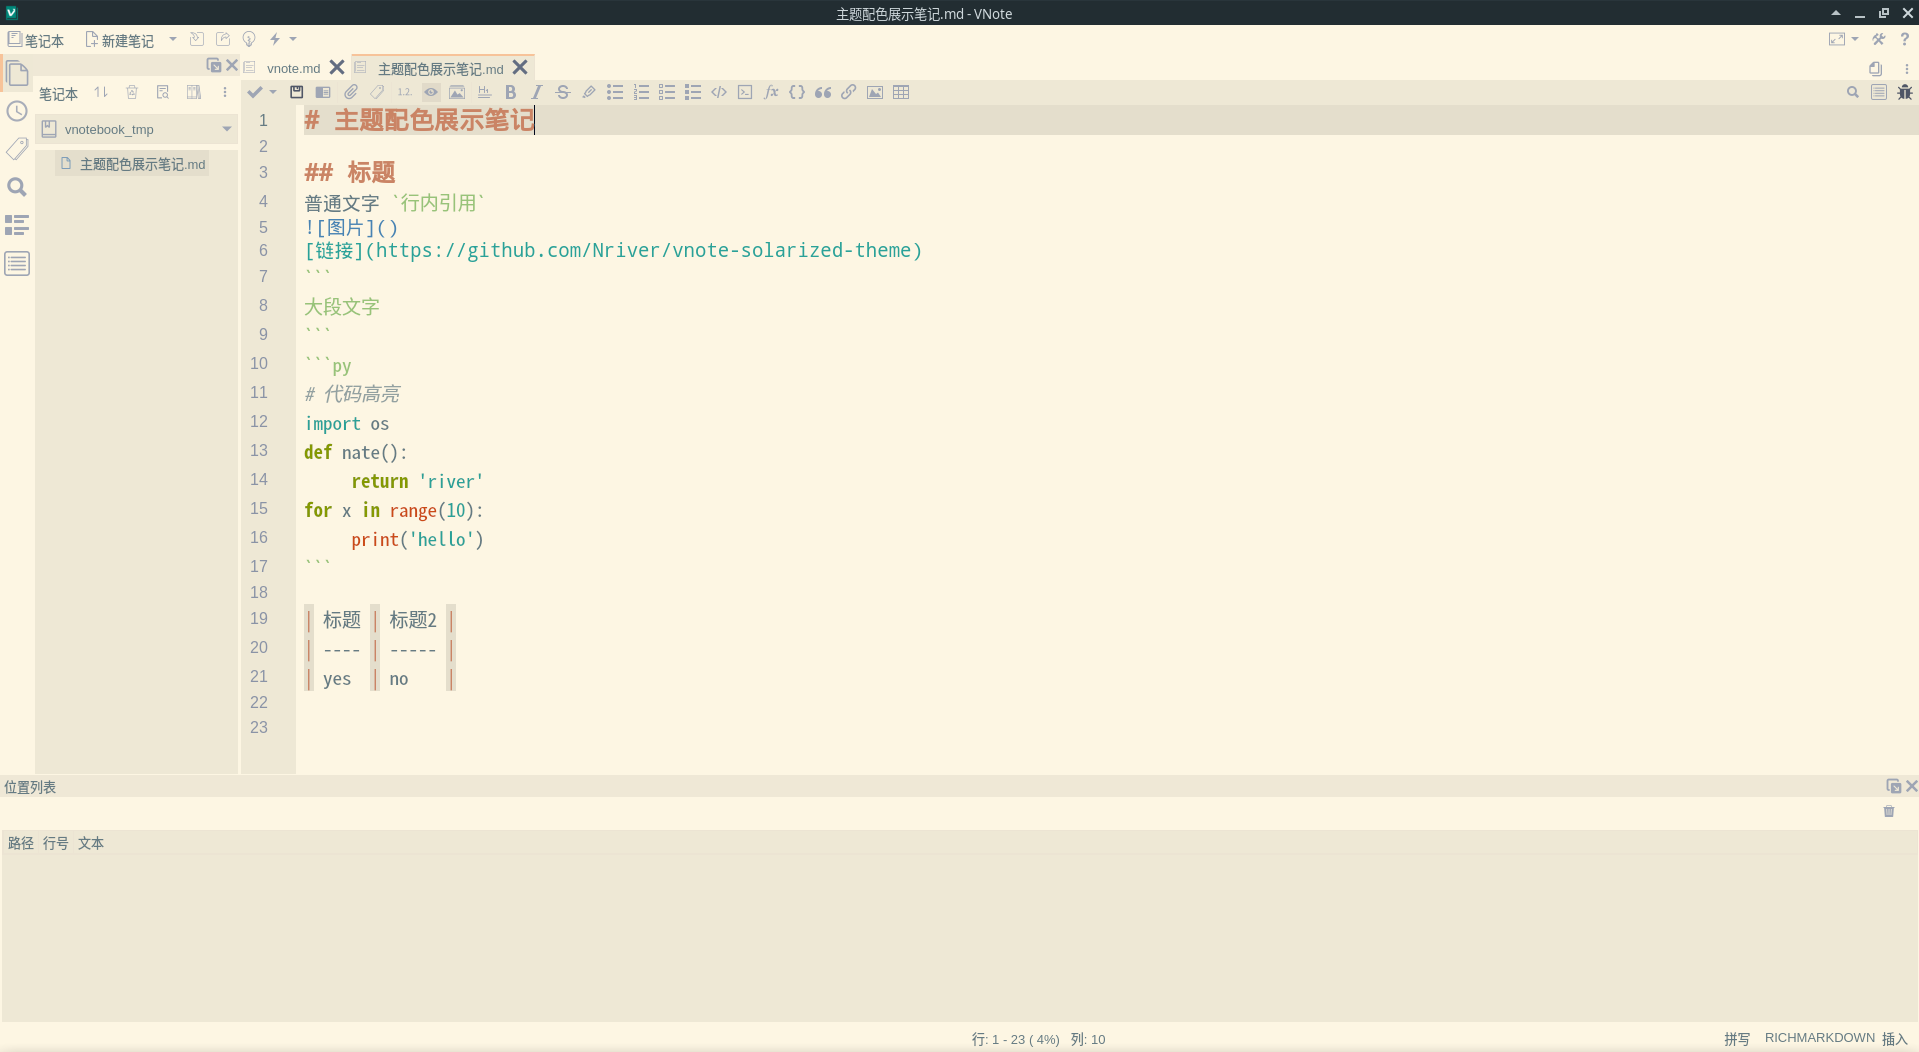Open settings with the tools icon
The height and width of the screenshot is (1052, 1919).
[1879, 39]
